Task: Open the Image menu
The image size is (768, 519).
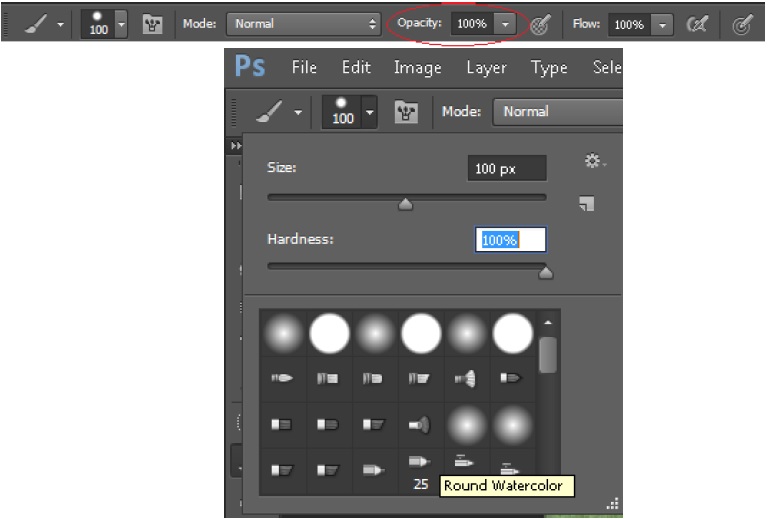Action: (417, 68)
